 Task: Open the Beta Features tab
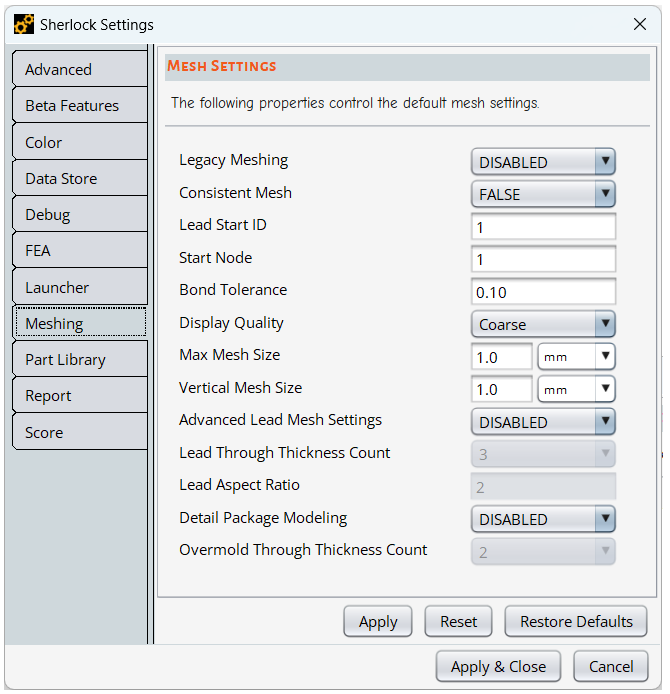[x=79, y=106]
